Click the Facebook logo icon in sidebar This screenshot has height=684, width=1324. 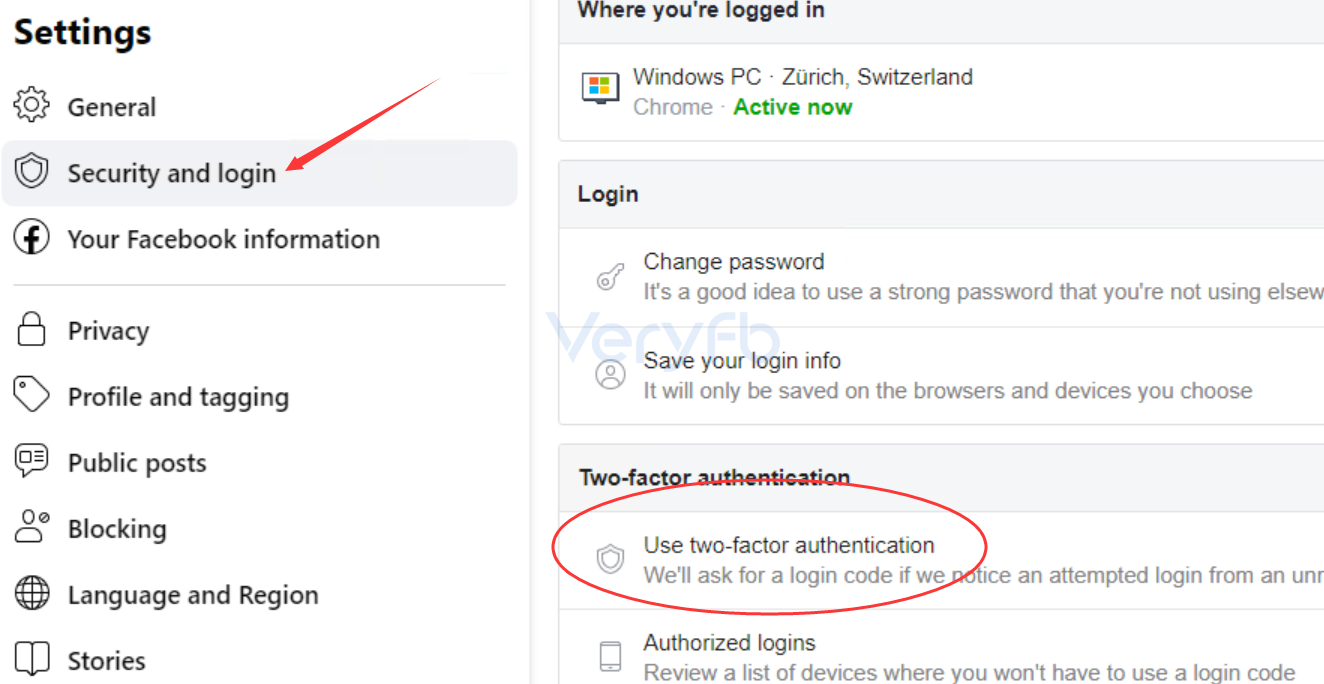(32, 238)
